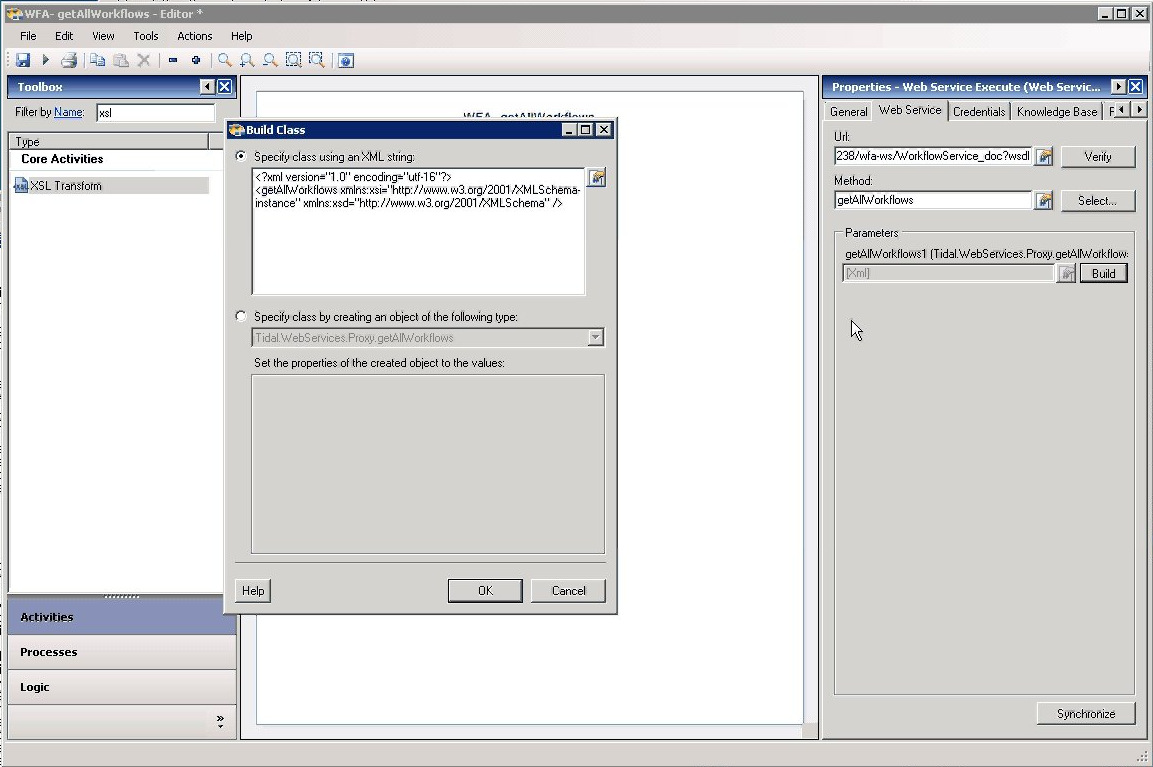Open the Actions menu

[x=195, y=36]
